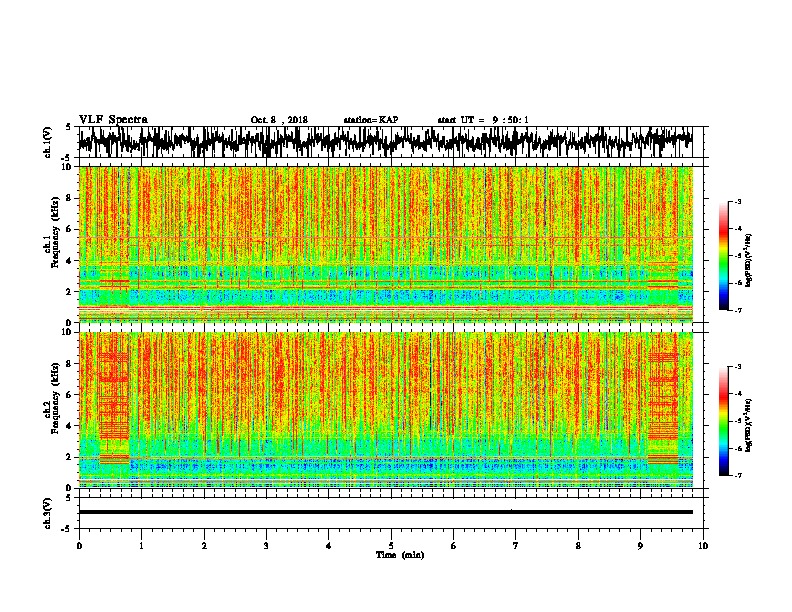Click the ch.1 frequency tick label '8'
The height and width of the screenshot is (612, 792).
tap(70, 198)
